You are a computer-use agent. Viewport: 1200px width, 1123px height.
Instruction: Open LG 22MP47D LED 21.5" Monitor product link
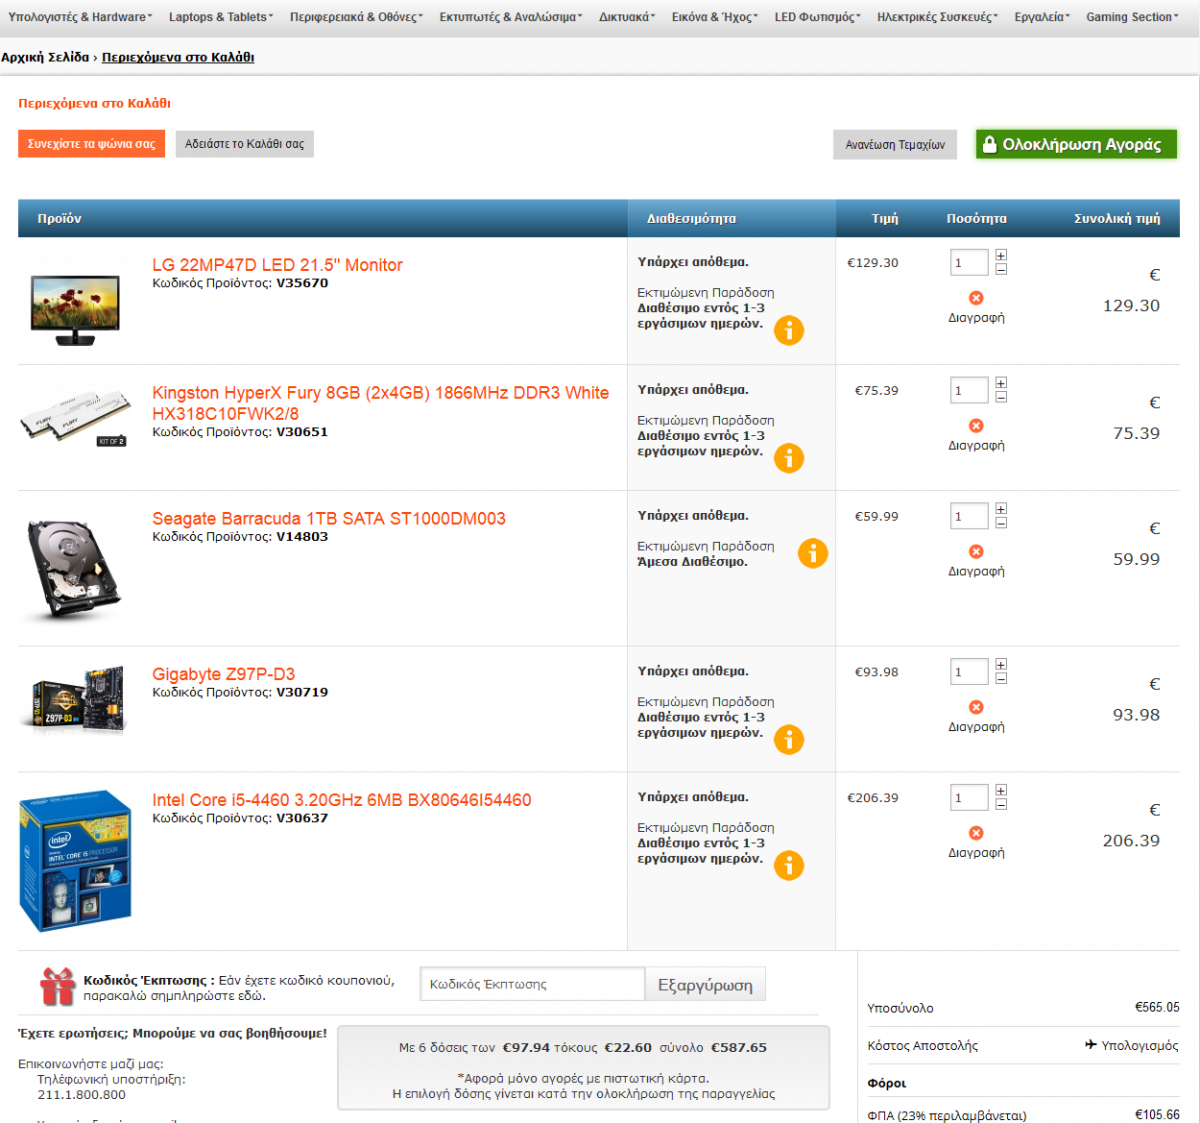click(277, 265)
